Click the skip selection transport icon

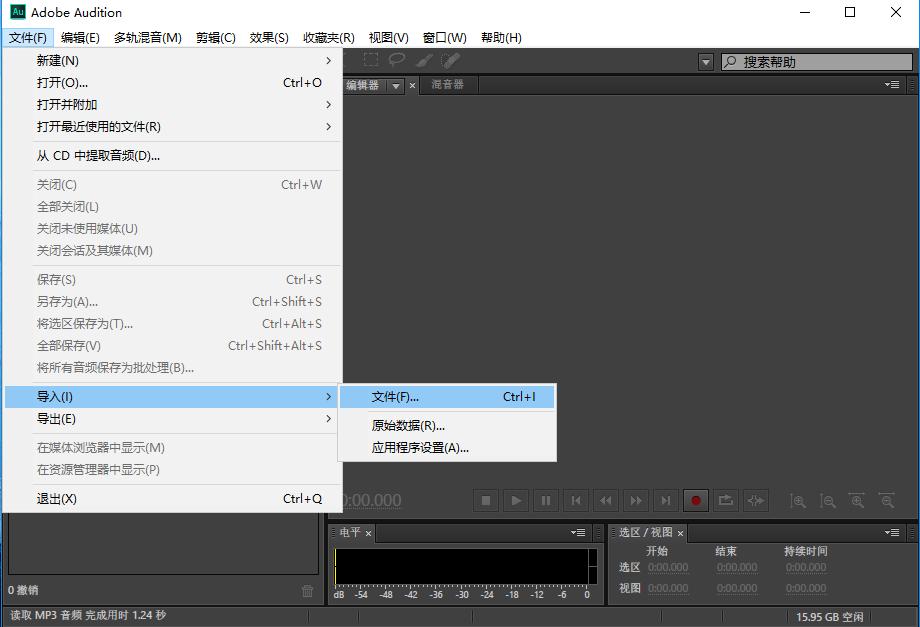tap(755, 500)
